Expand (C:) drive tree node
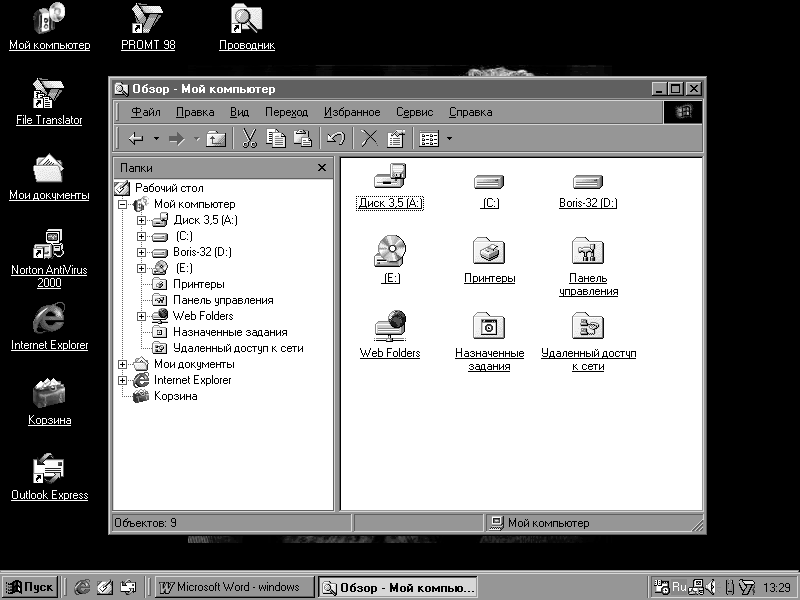The width and height of the screenshot is (800, 600). pos(141,237)
